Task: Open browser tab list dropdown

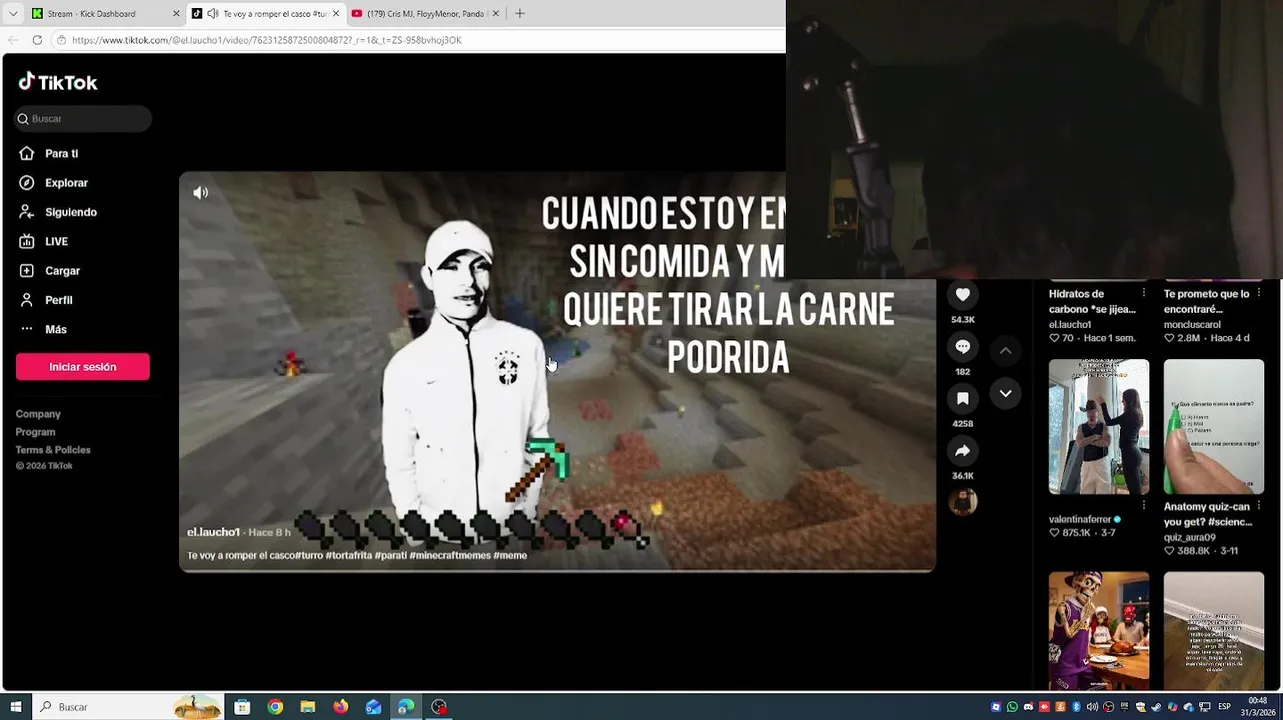Action: tap(12, 14)
